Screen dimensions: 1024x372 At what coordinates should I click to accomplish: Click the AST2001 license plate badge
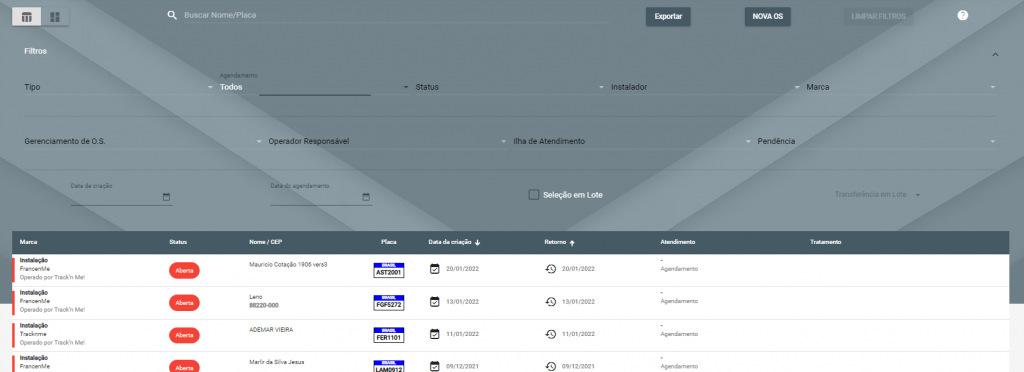coord(389,270)
